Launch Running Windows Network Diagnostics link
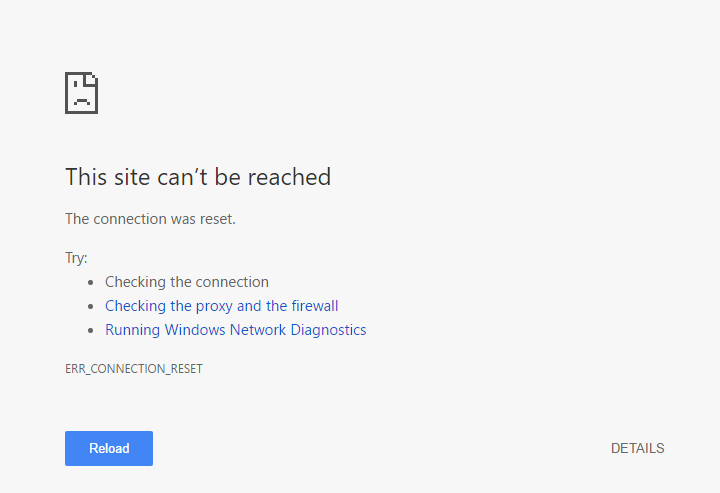The width and height of the screenshot is (720, 493). [236, 330]
